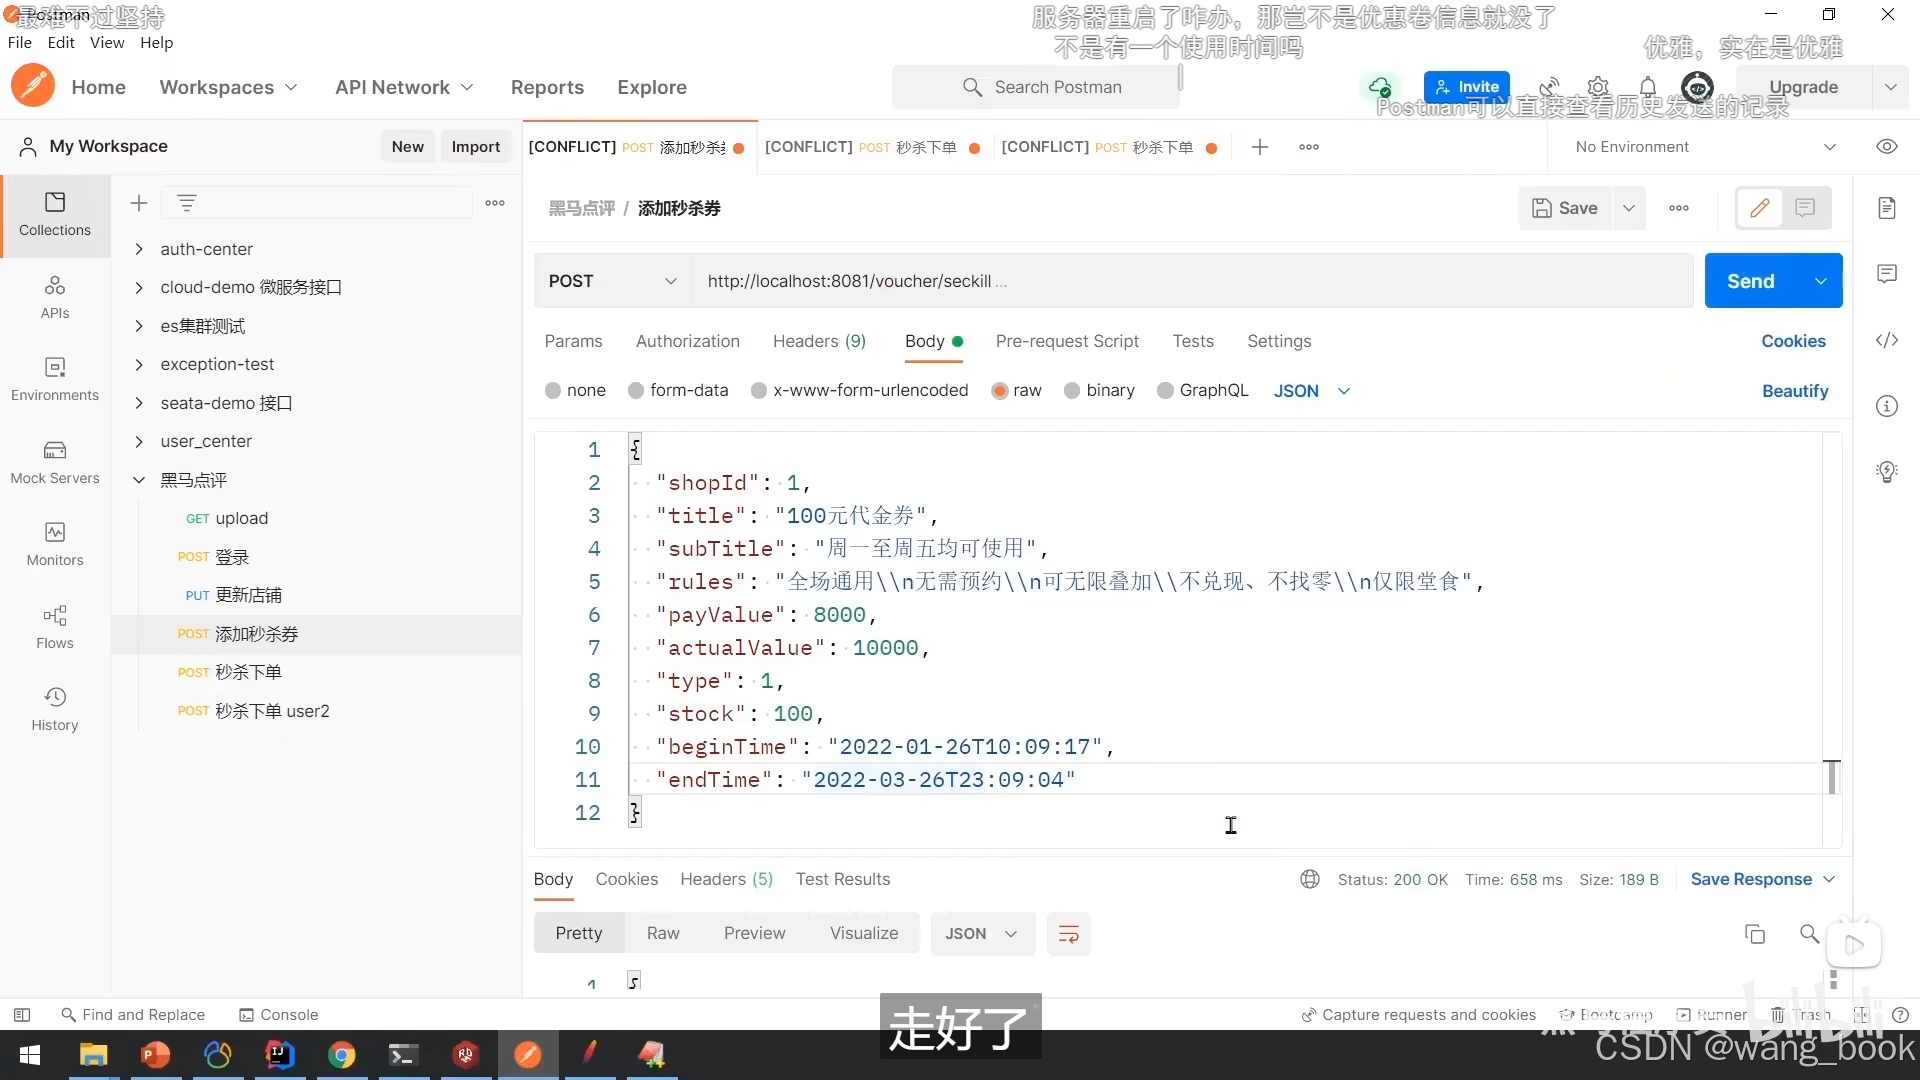Open the code snippet icon
1920x1080 pixels.
tap(1886, 340)
